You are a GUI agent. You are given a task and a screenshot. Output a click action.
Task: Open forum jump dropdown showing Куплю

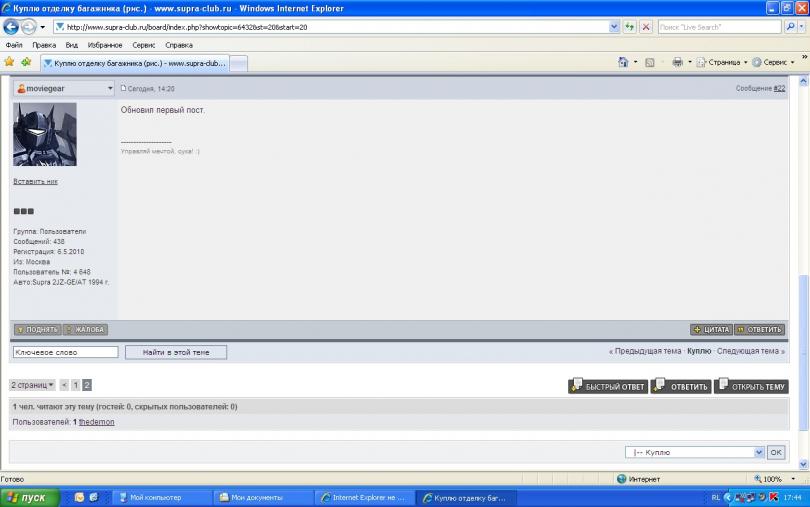pos(694,452)
